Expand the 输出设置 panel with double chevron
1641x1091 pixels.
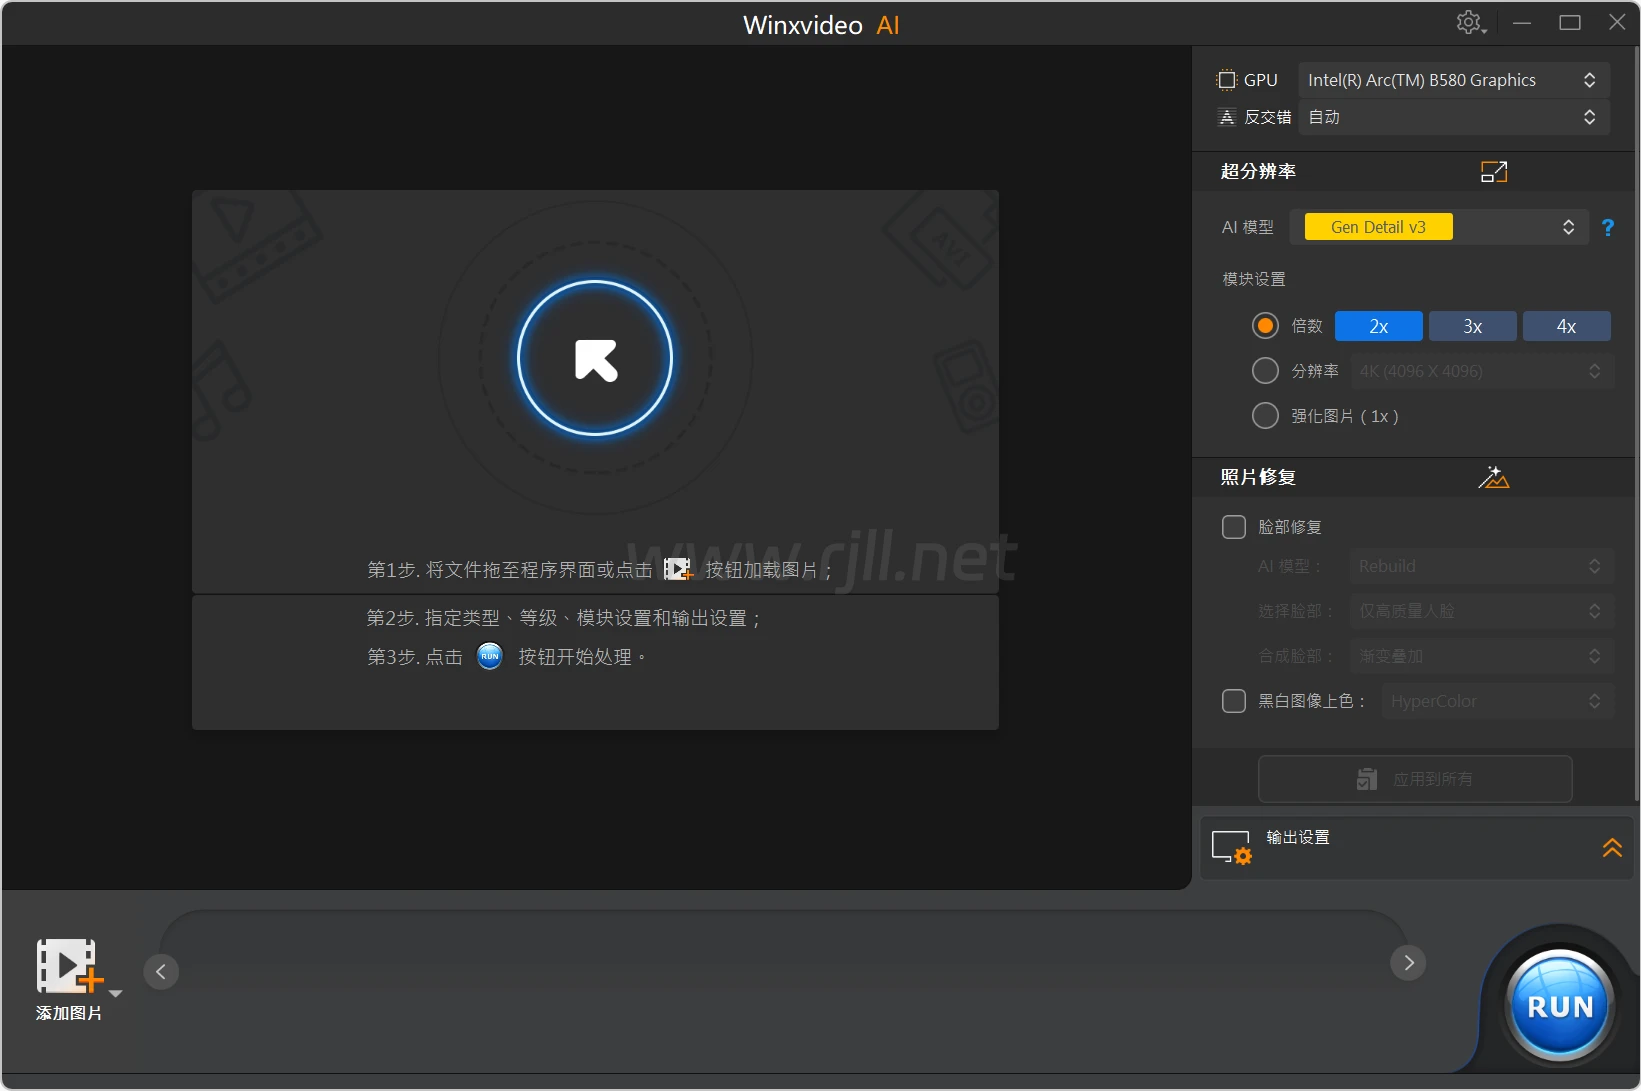point(1611,848)
